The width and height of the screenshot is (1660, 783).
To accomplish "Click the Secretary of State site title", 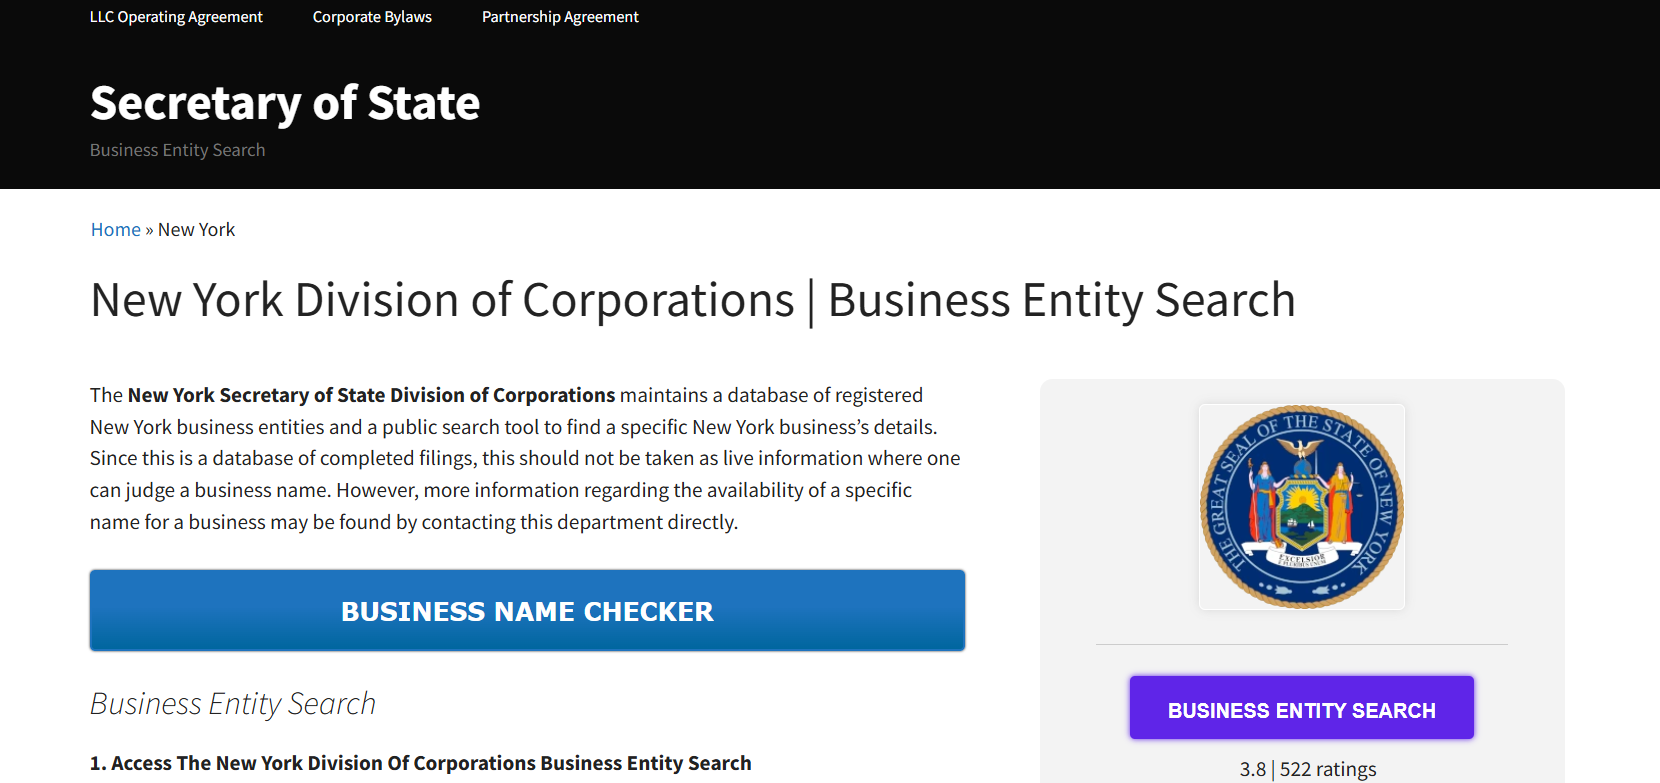I will (x=284, y=101).
